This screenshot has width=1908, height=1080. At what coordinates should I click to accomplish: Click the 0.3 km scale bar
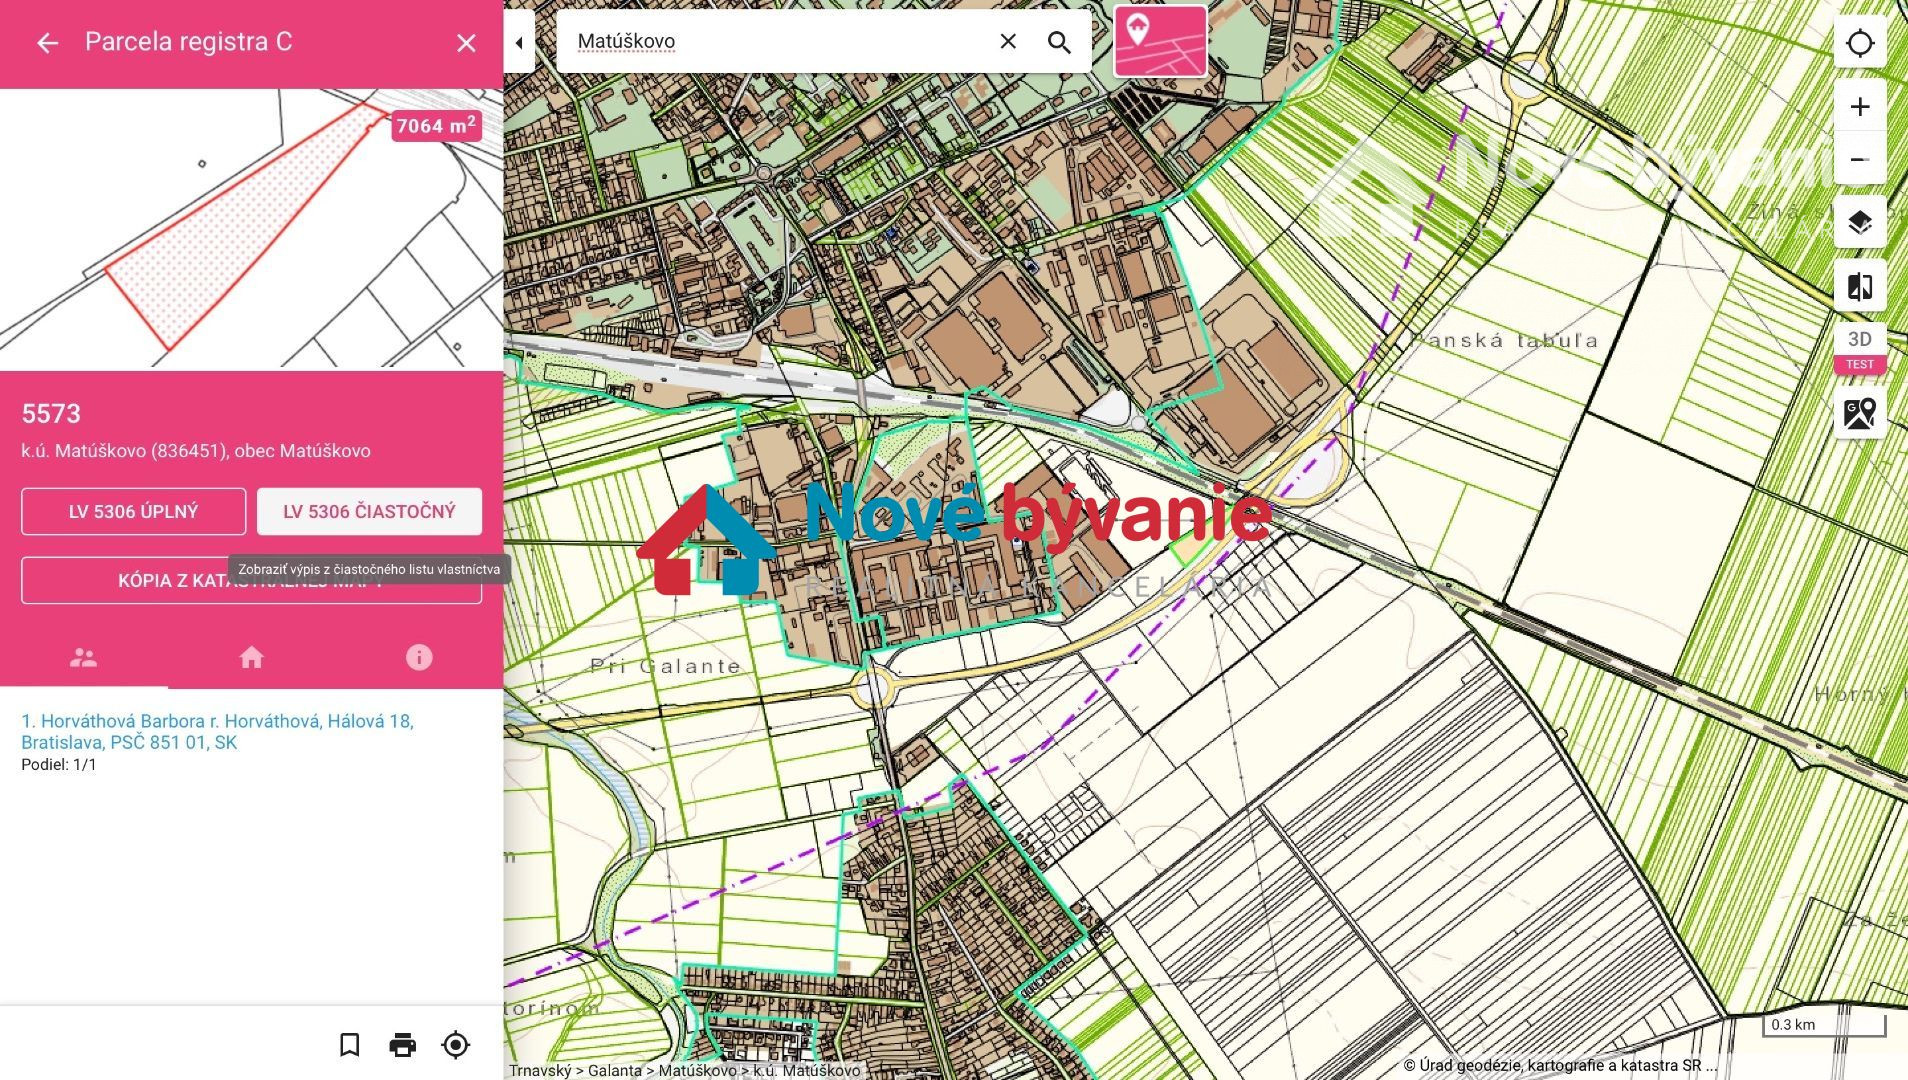click(x=1824, y=1025)
